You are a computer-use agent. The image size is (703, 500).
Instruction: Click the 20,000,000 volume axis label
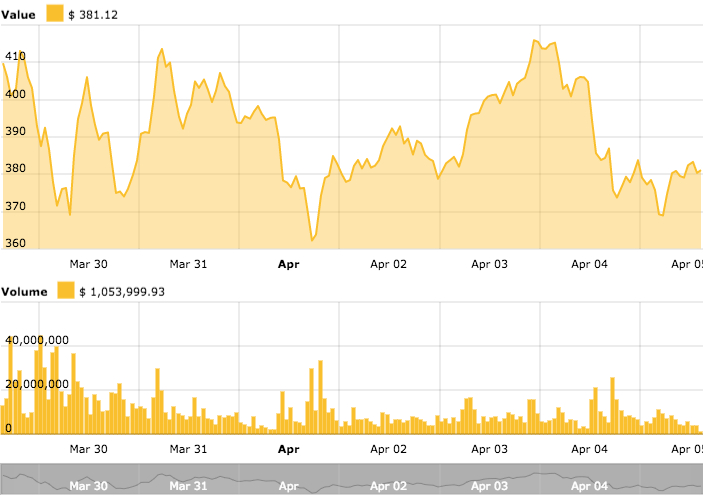[x=37, y=384]
